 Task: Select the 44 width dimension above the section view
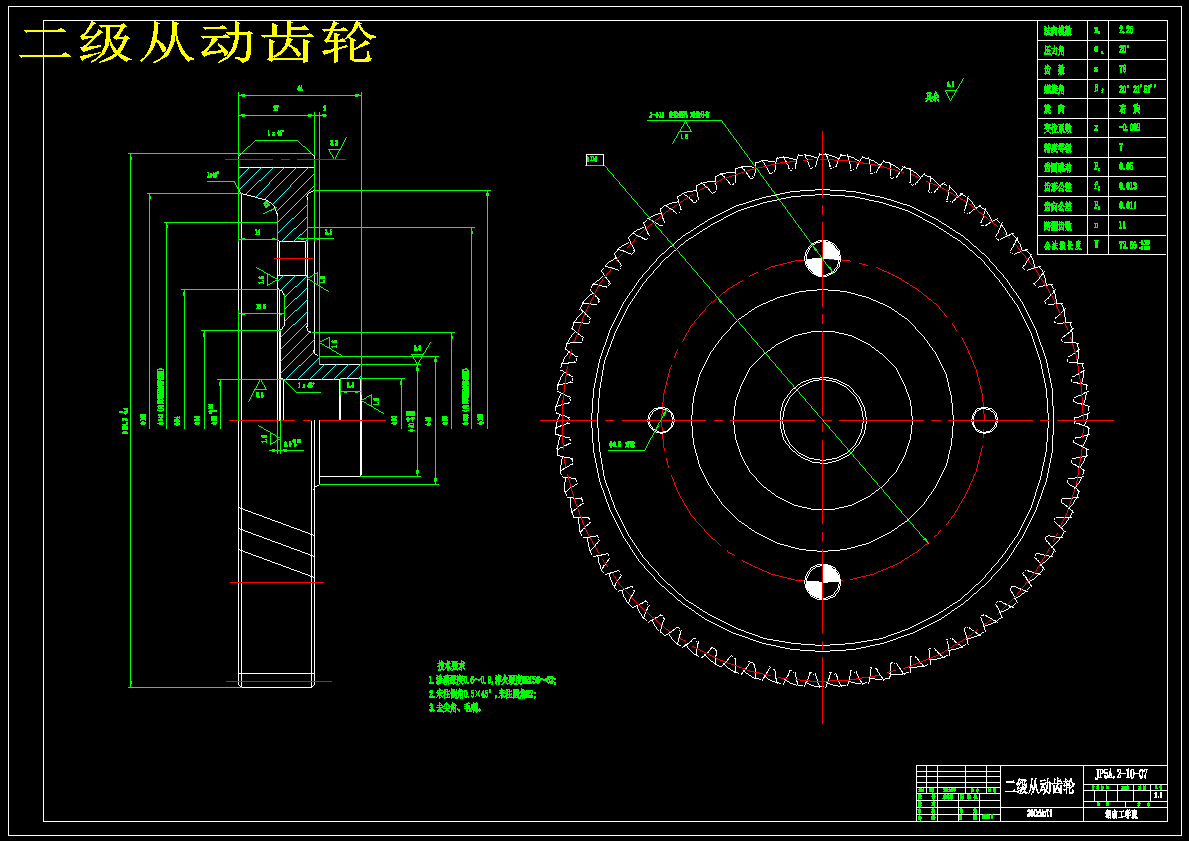(300, 89)
